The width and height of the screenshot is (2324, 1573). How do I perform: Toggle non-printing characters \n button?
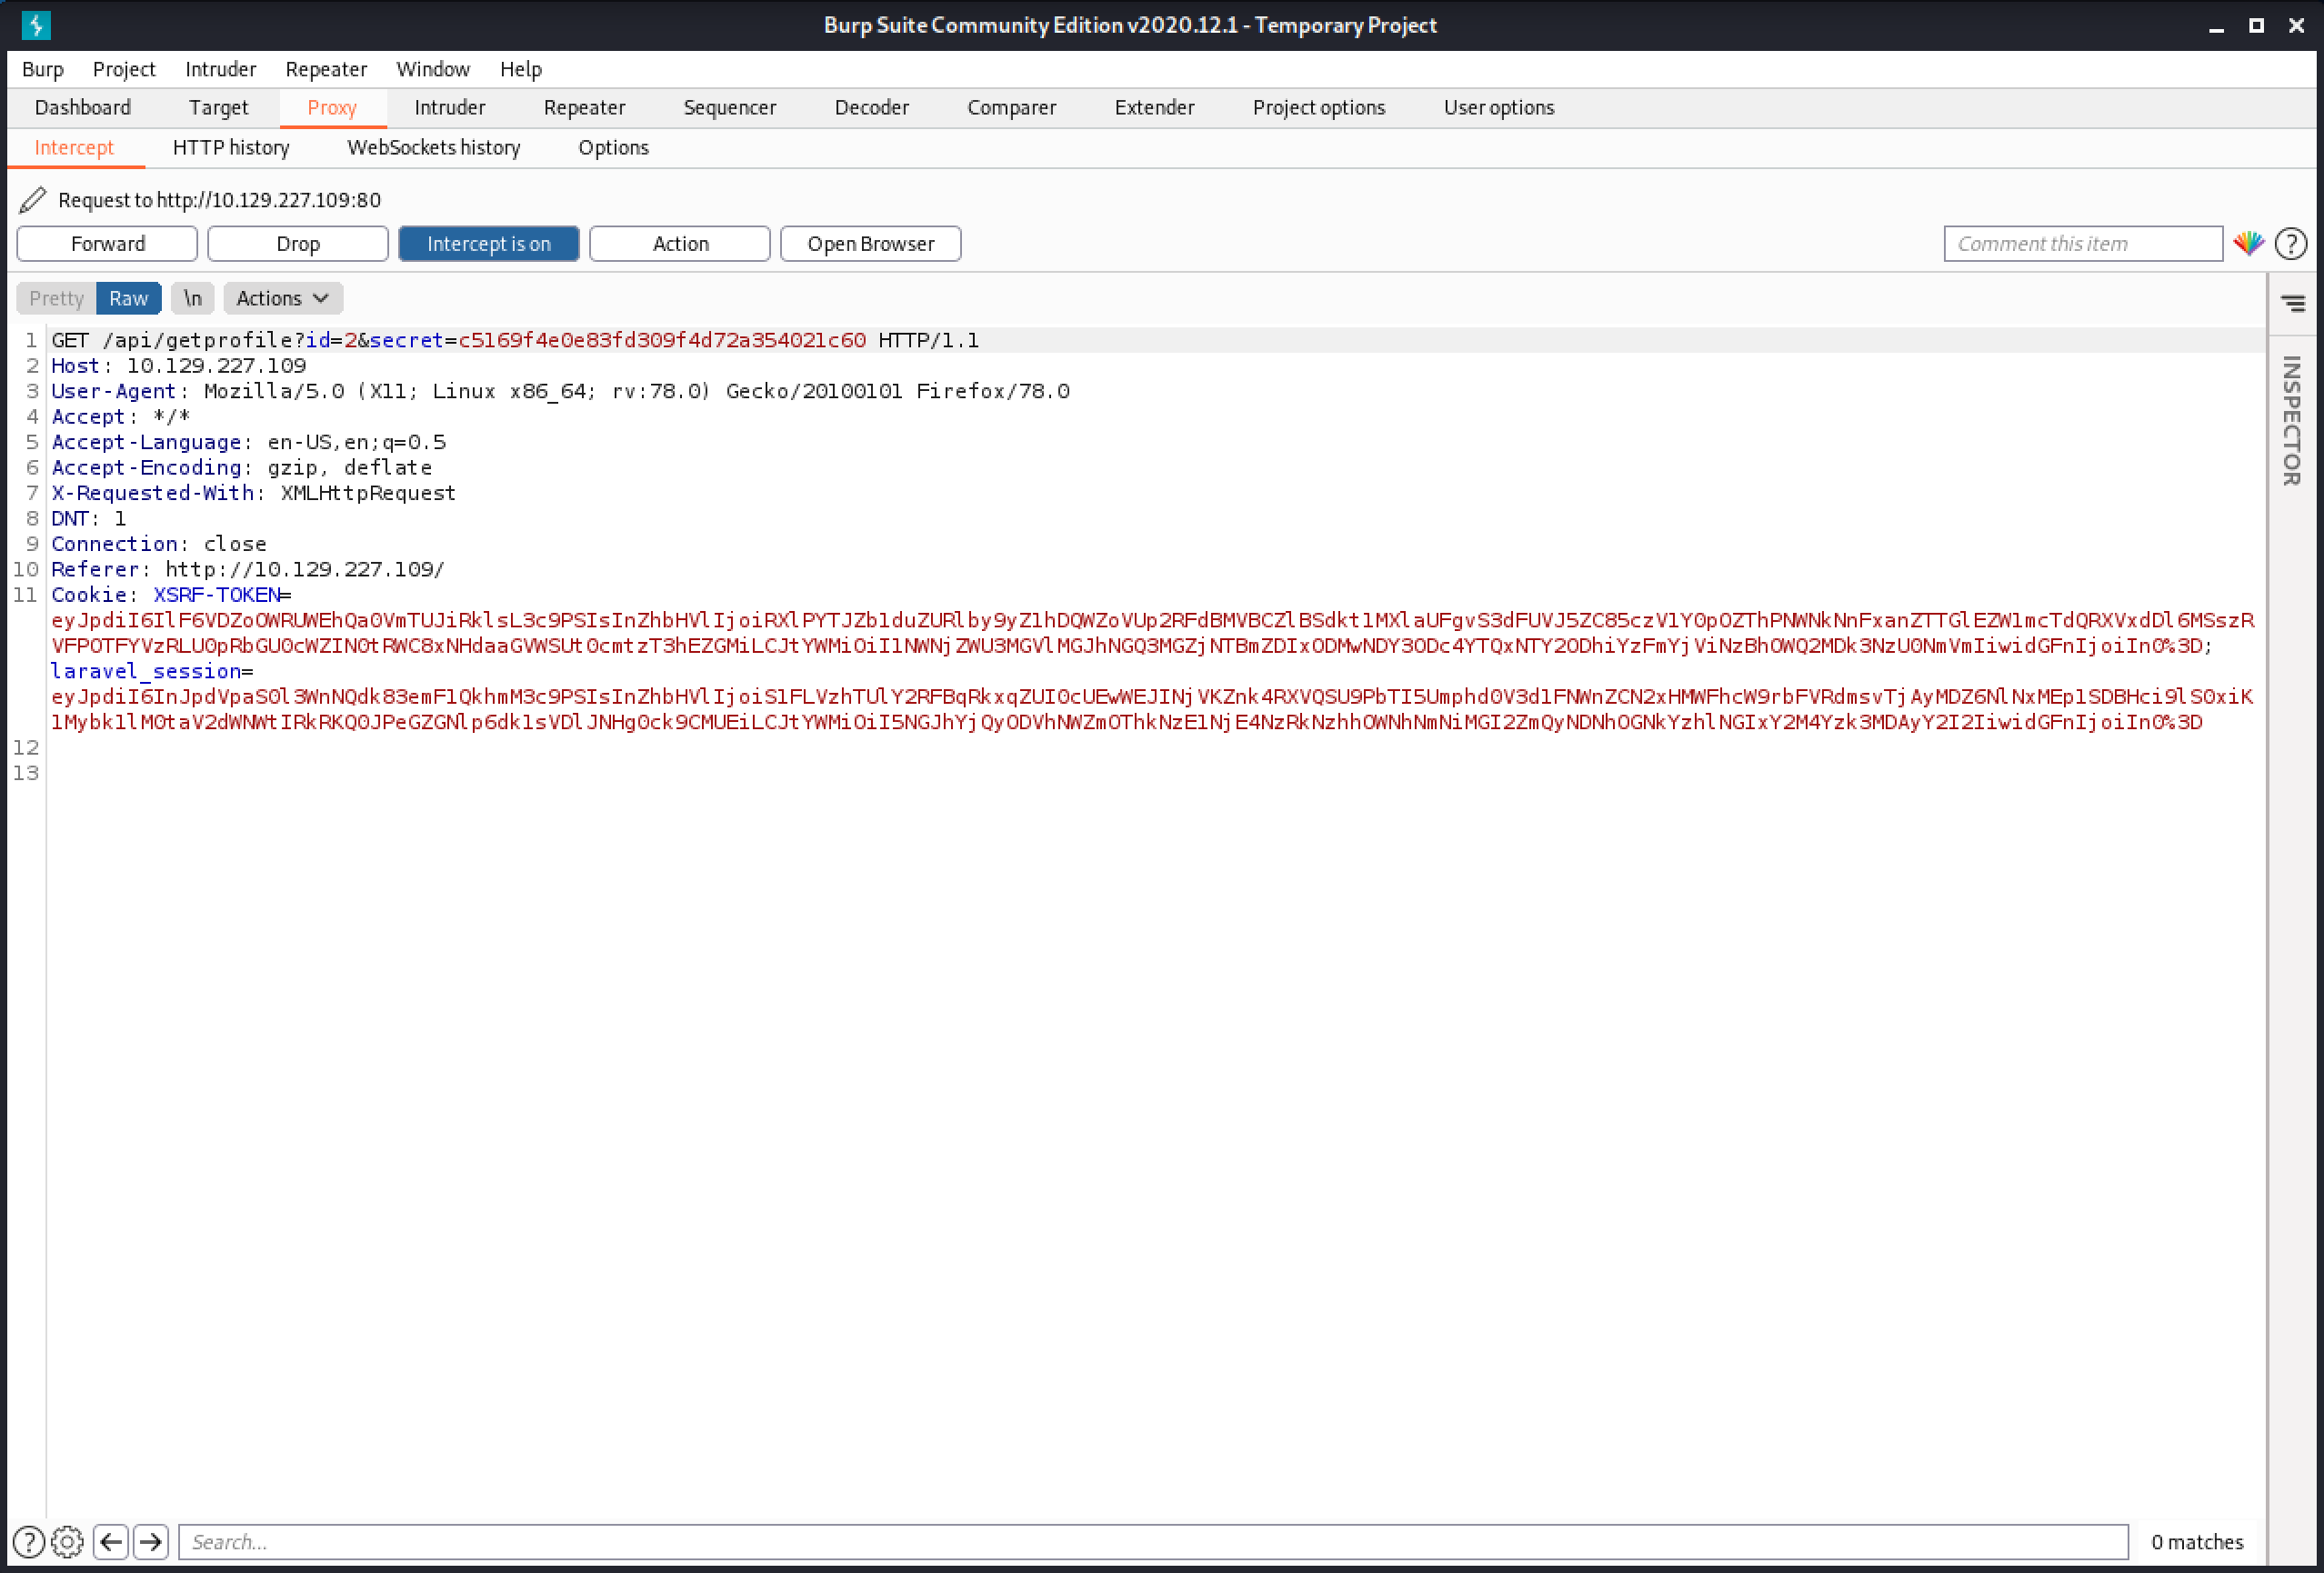pyautogui.click(x=193, y=298)
